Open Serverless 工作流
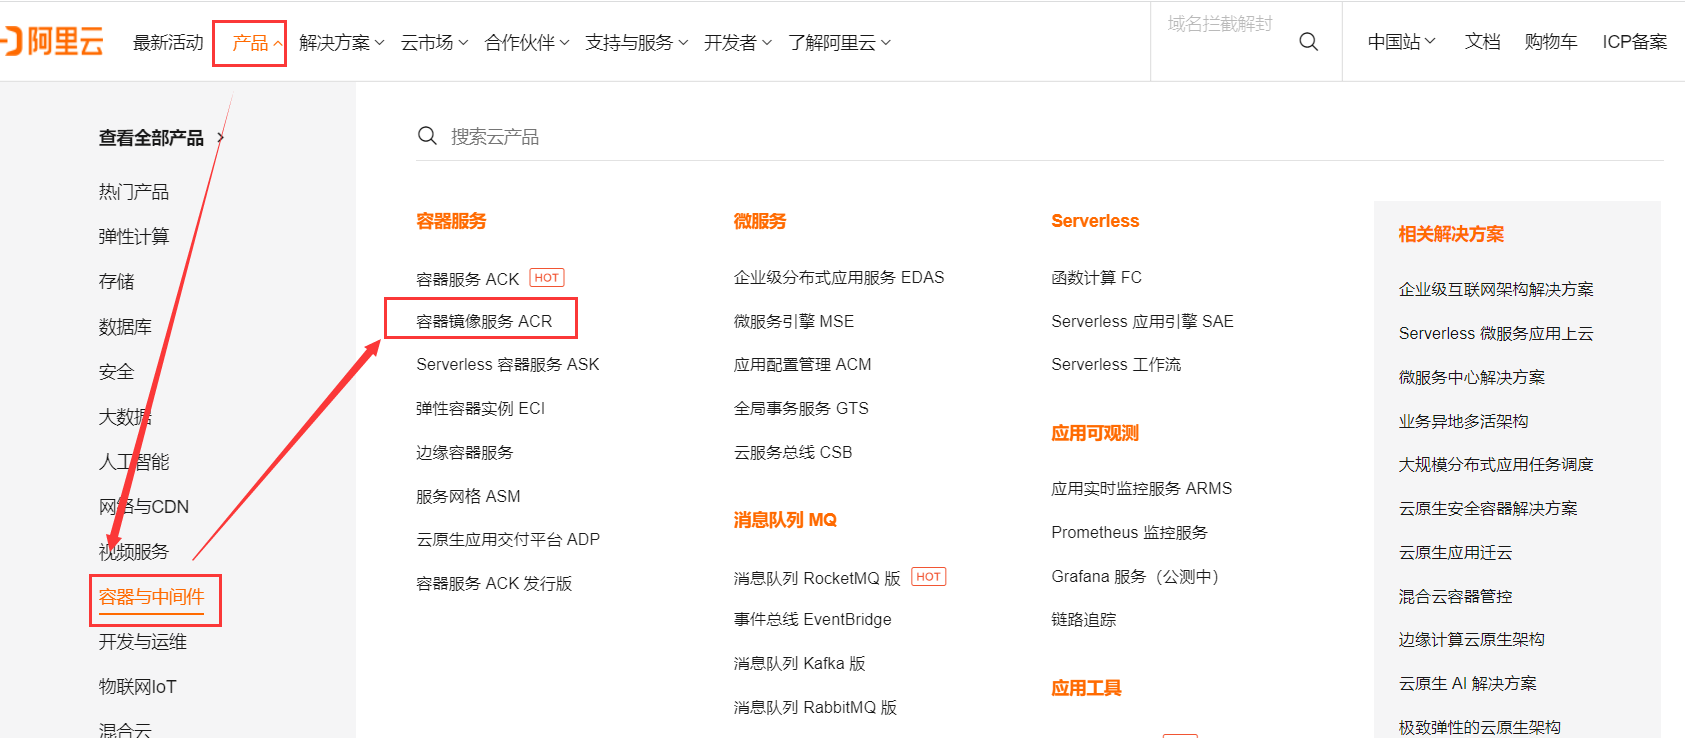The image size is (1685, 738). click(1116, 365)
